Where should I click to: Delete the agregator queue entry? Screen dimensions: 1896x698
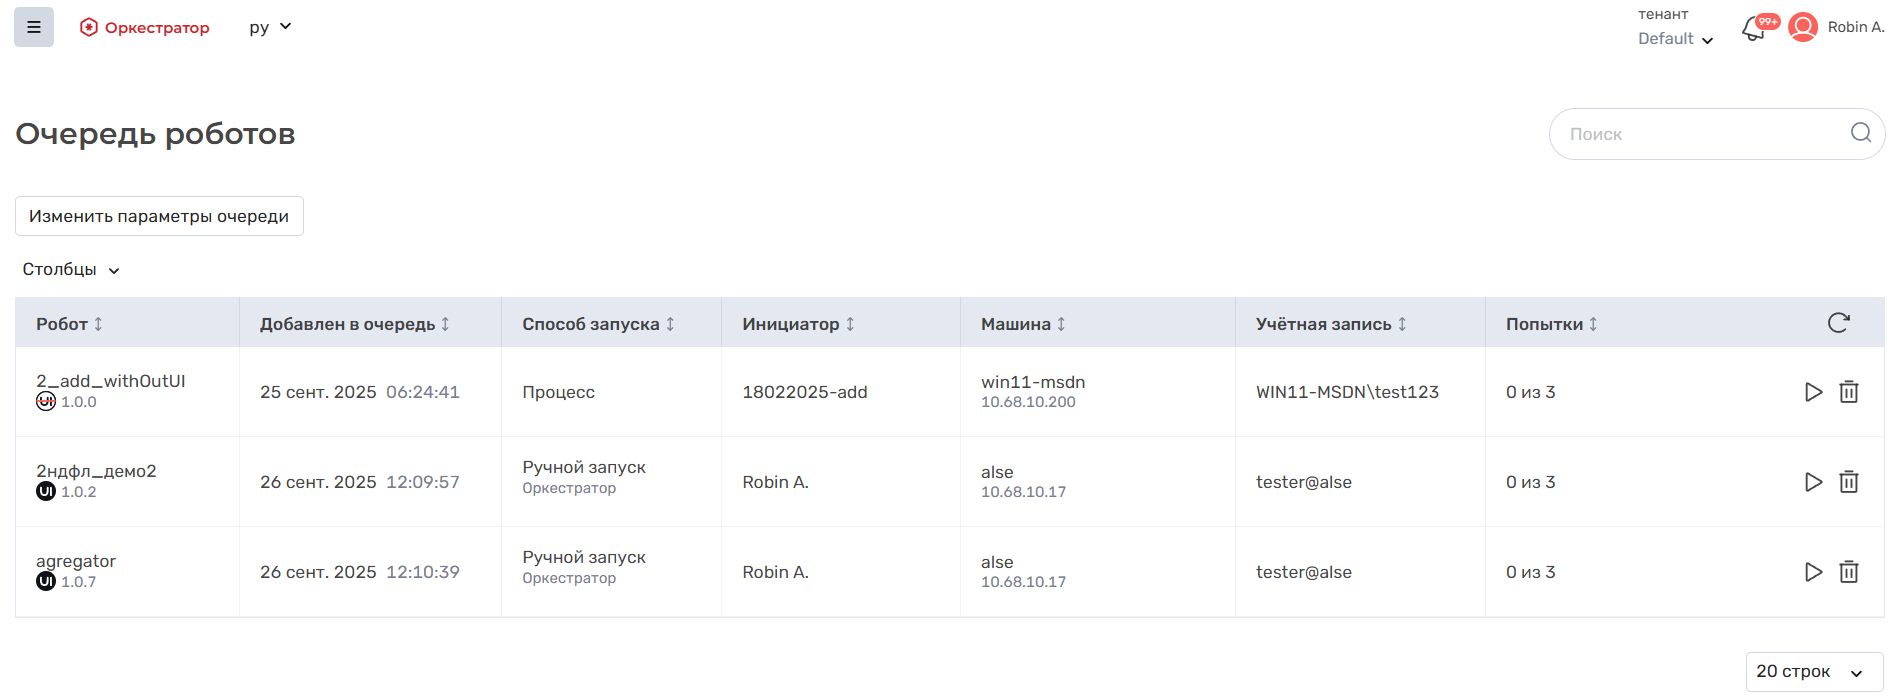[x=1849, y=572]
